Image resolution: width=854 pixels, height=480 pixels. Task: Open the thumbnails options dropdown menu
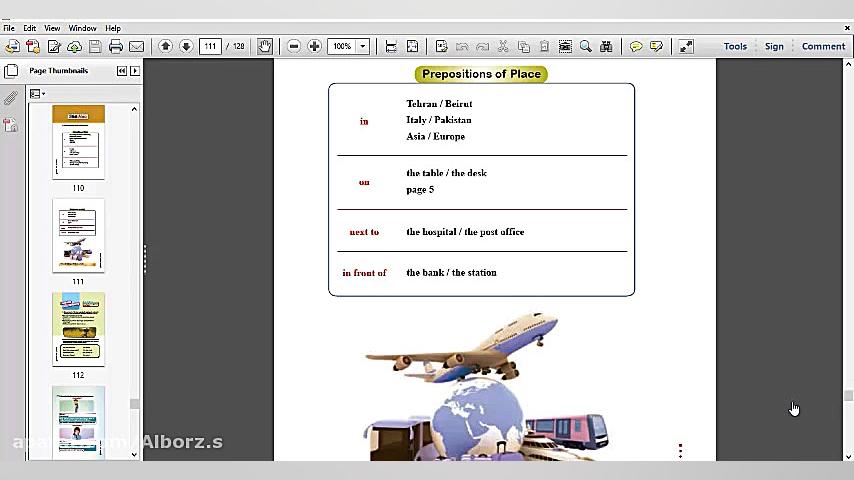click(37, 94)
